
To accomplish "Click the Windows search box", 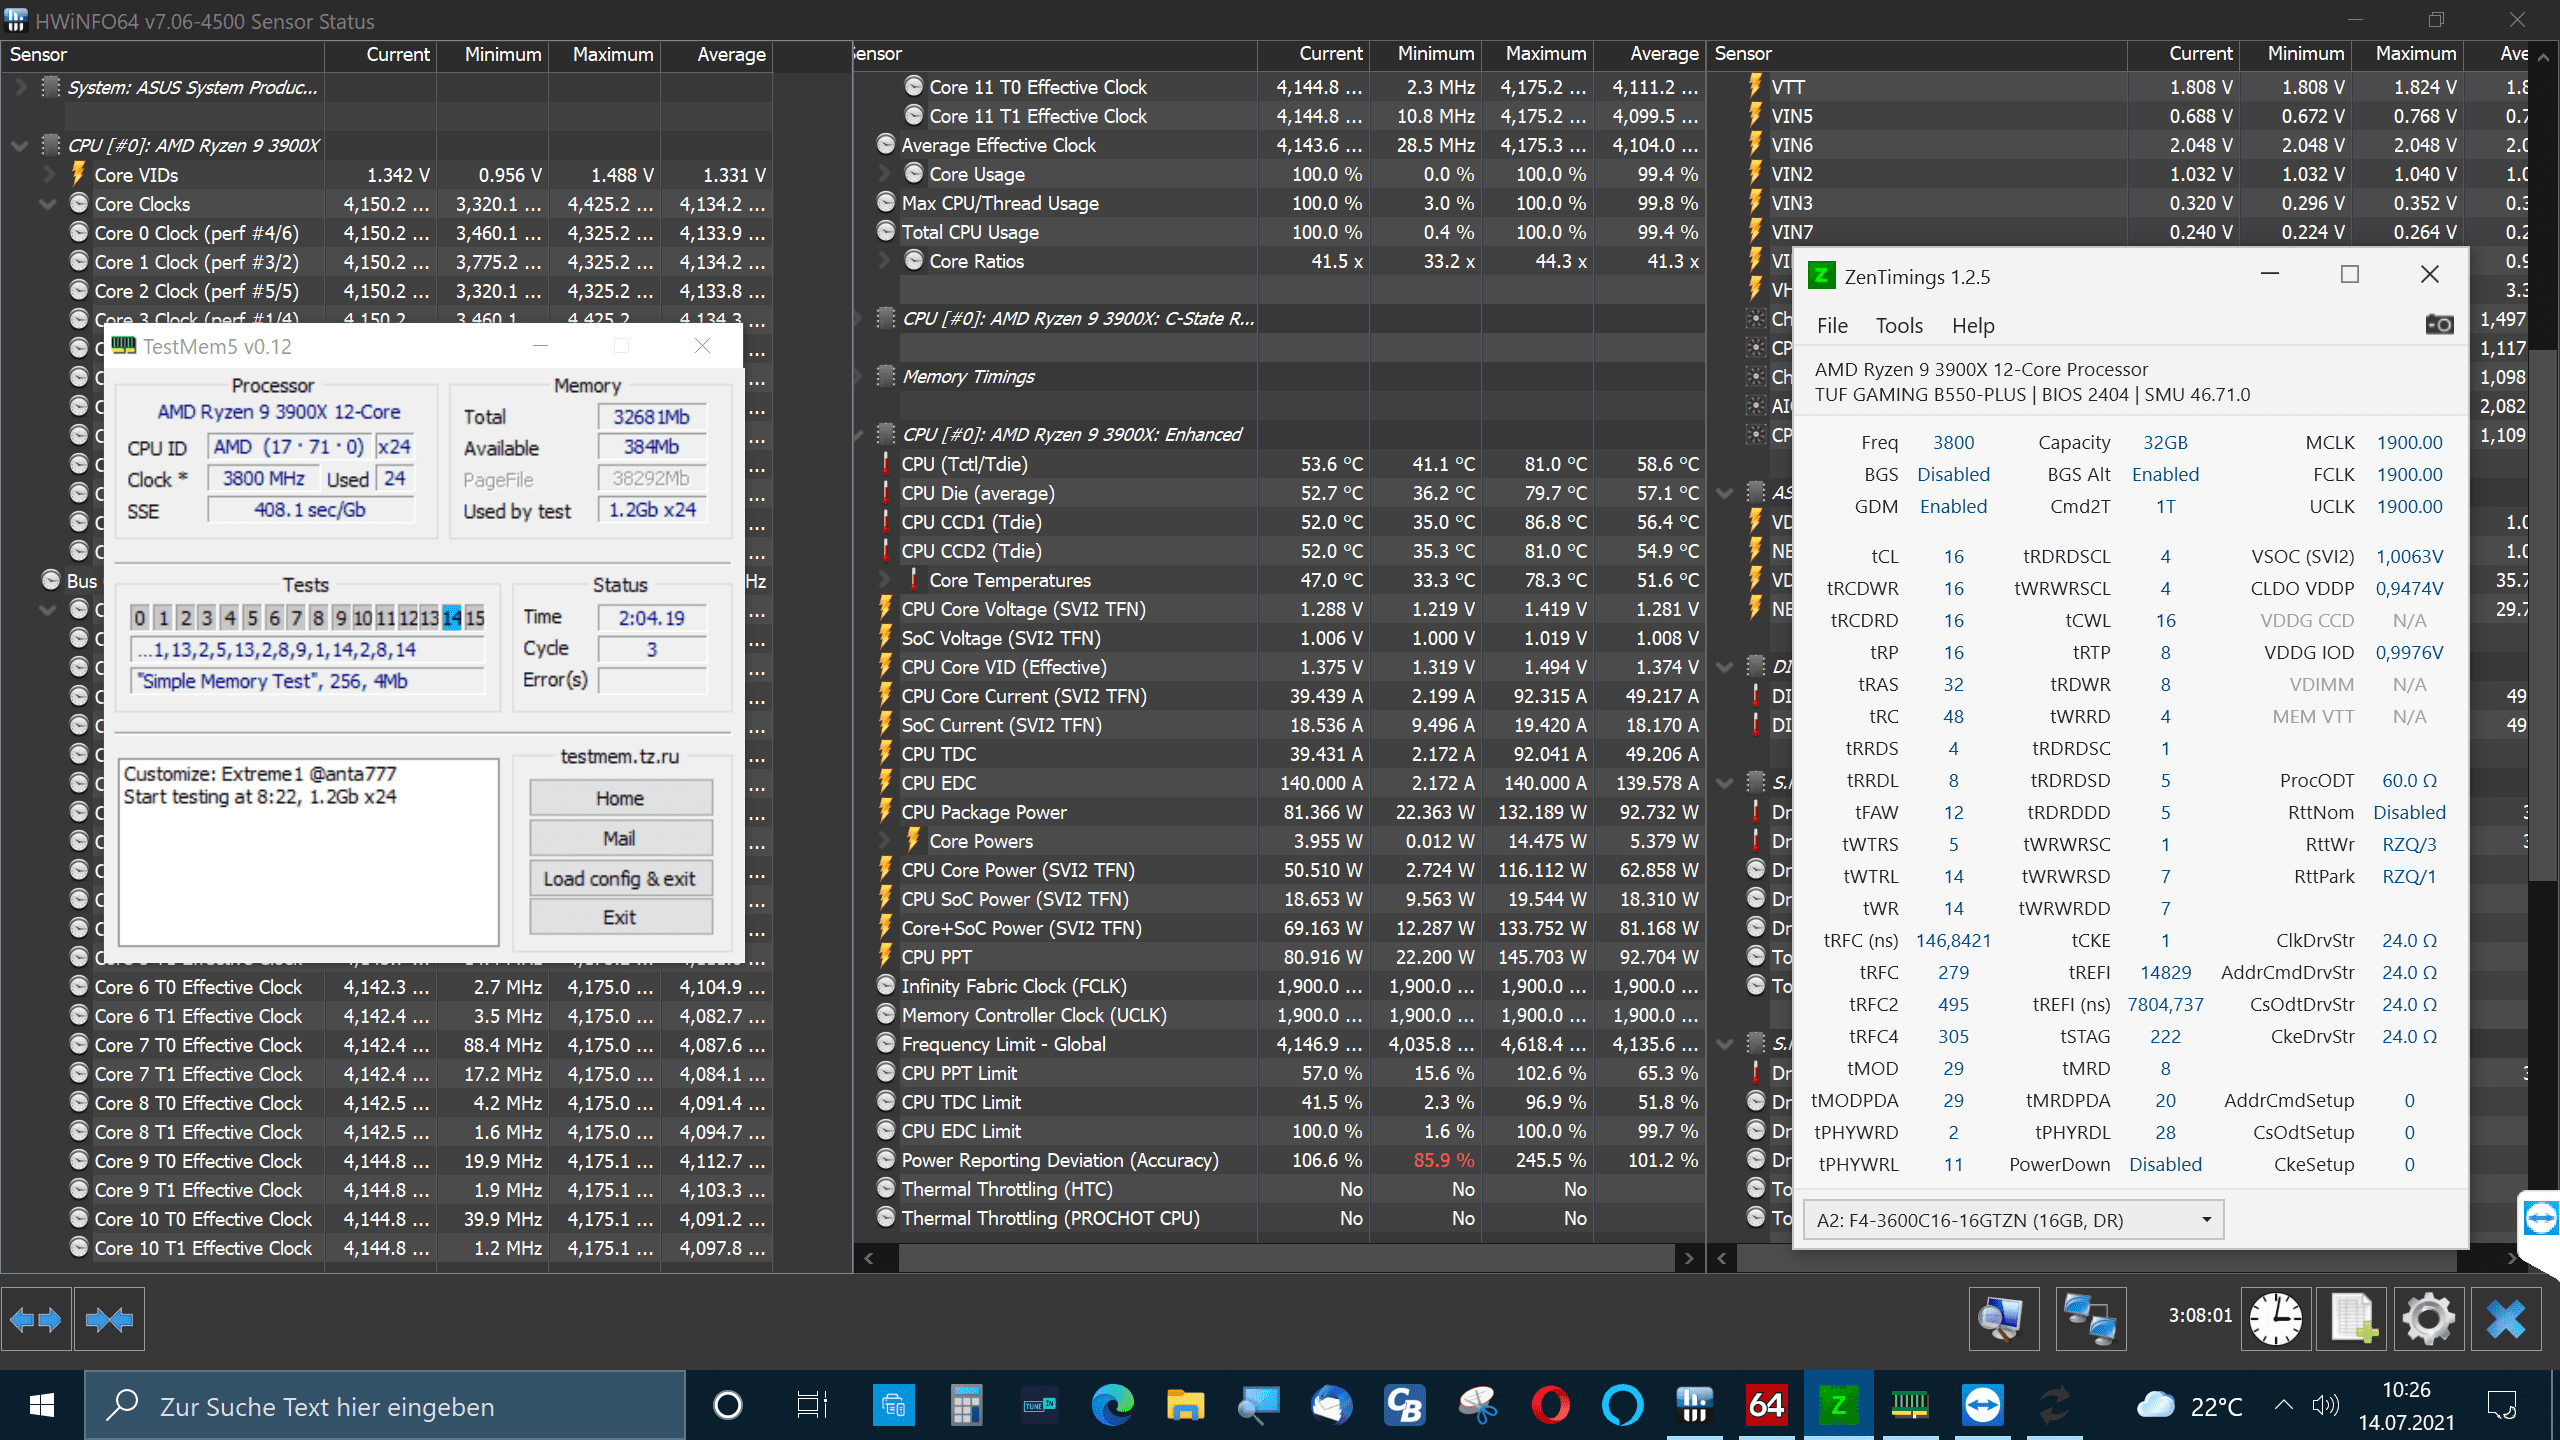I will coord(385,1406).
